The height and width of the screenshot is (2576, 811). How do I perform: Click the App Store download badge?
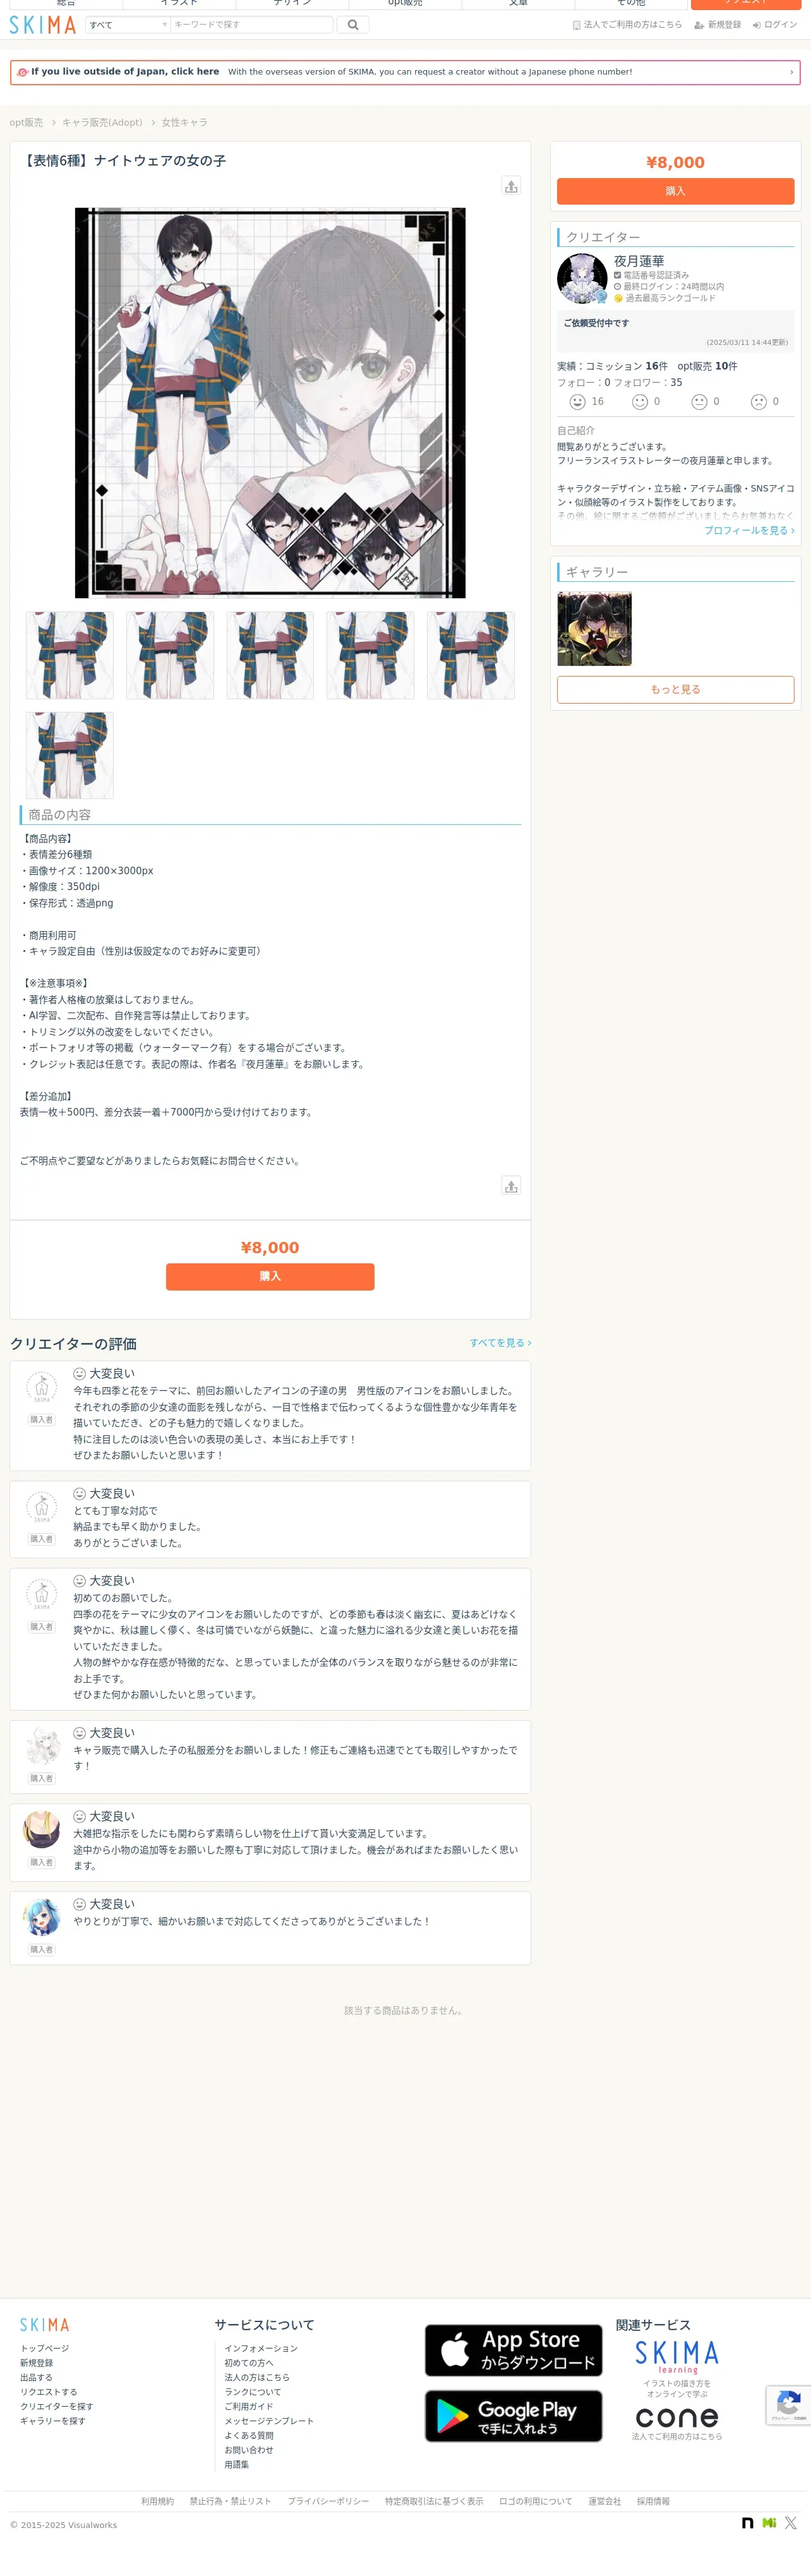(x=513, y=2351)
